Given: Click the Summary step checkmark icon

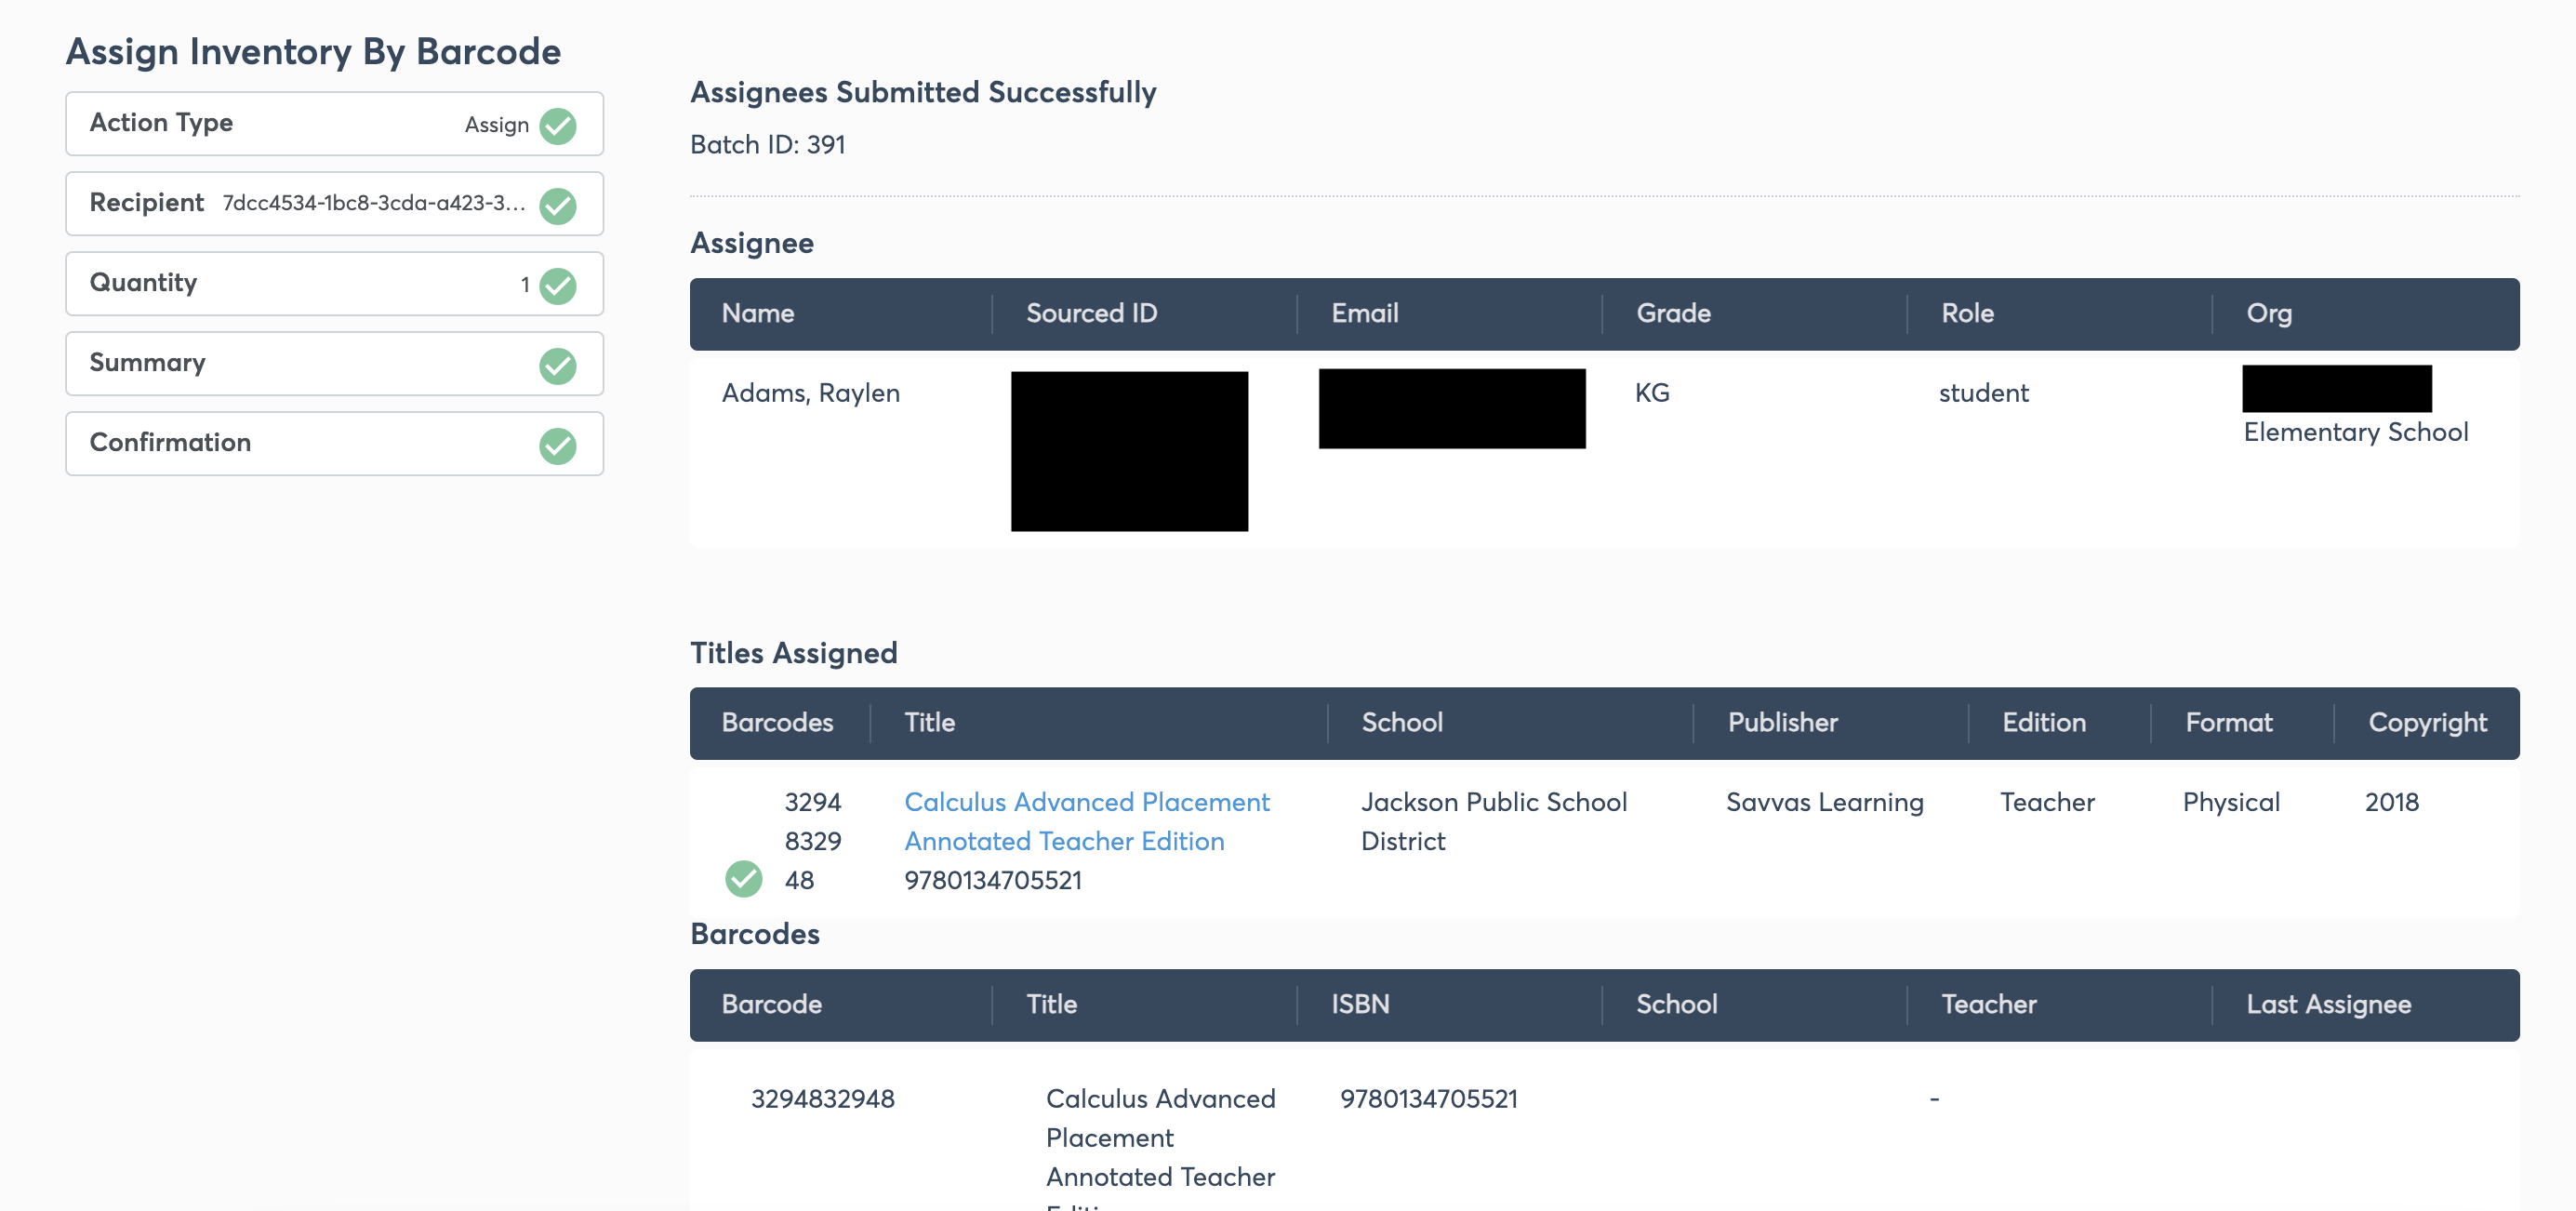Looking at the screenshot, I should 558,365.
